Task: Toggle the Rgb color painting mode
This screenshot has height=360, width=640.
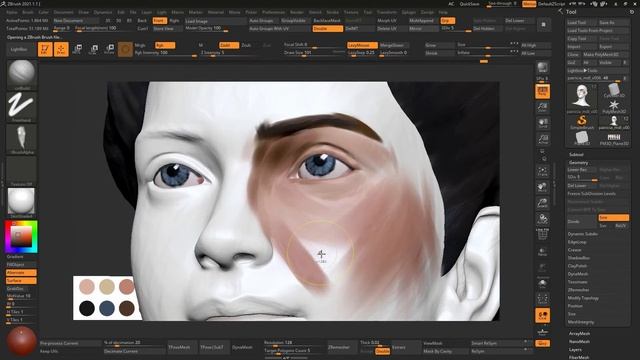Action: pyautogui.click(x=165, y=45)
